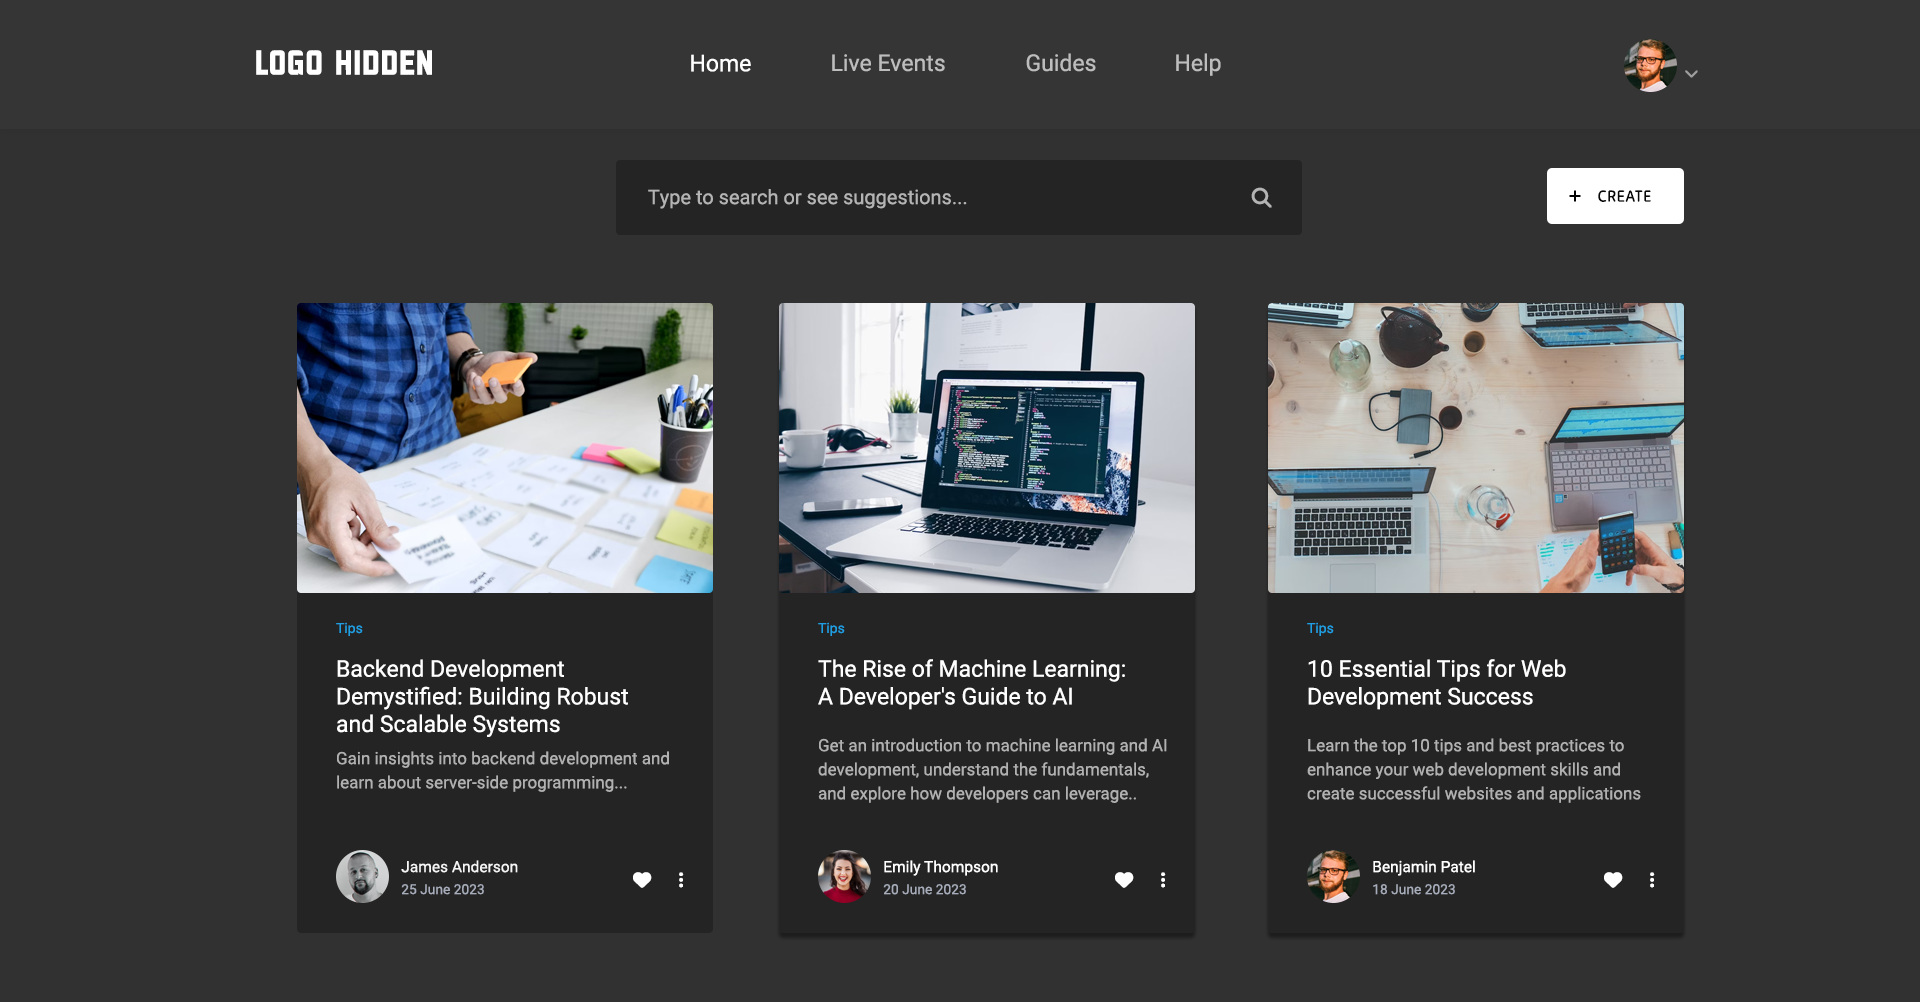Click the Tips tag on Machine Learning card
The height and width of the screenshot is (1002, 1920).
click(x=831, y=628)
